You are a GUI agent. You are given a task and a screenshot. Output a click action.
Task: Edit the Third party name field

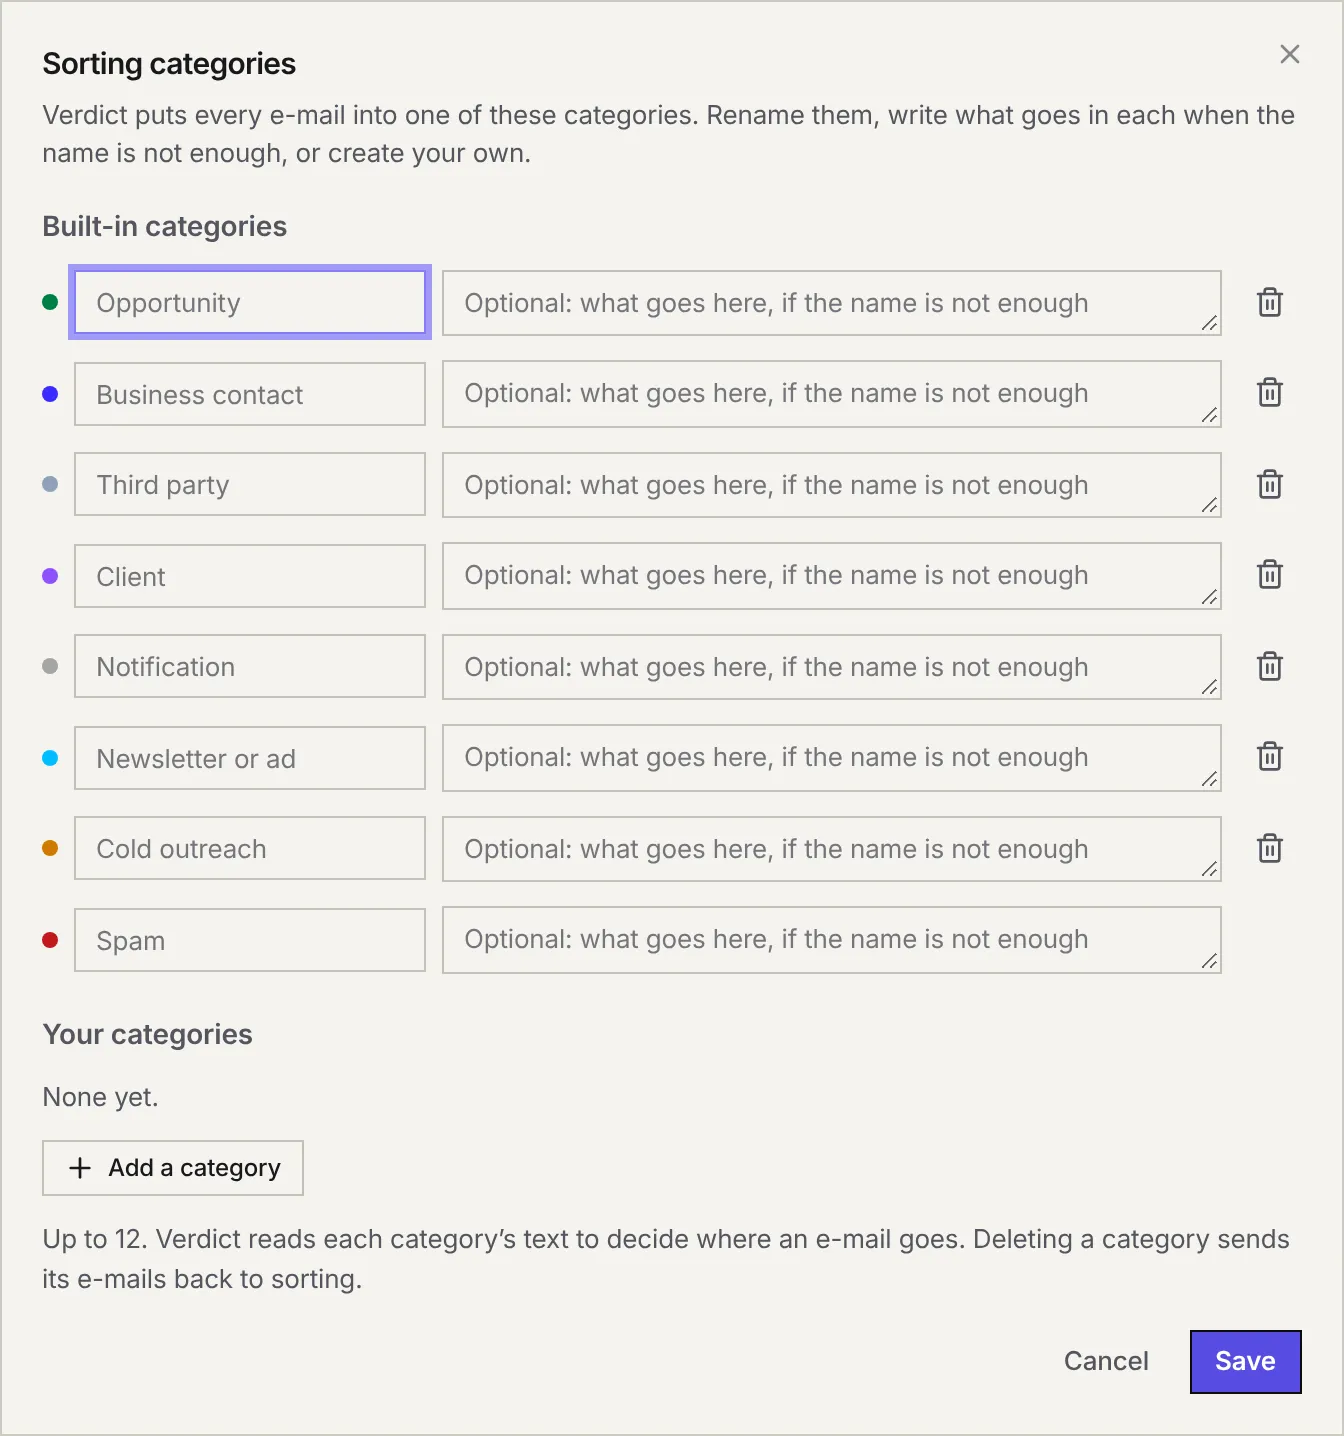pyautogui.click(x=250, y=484)
